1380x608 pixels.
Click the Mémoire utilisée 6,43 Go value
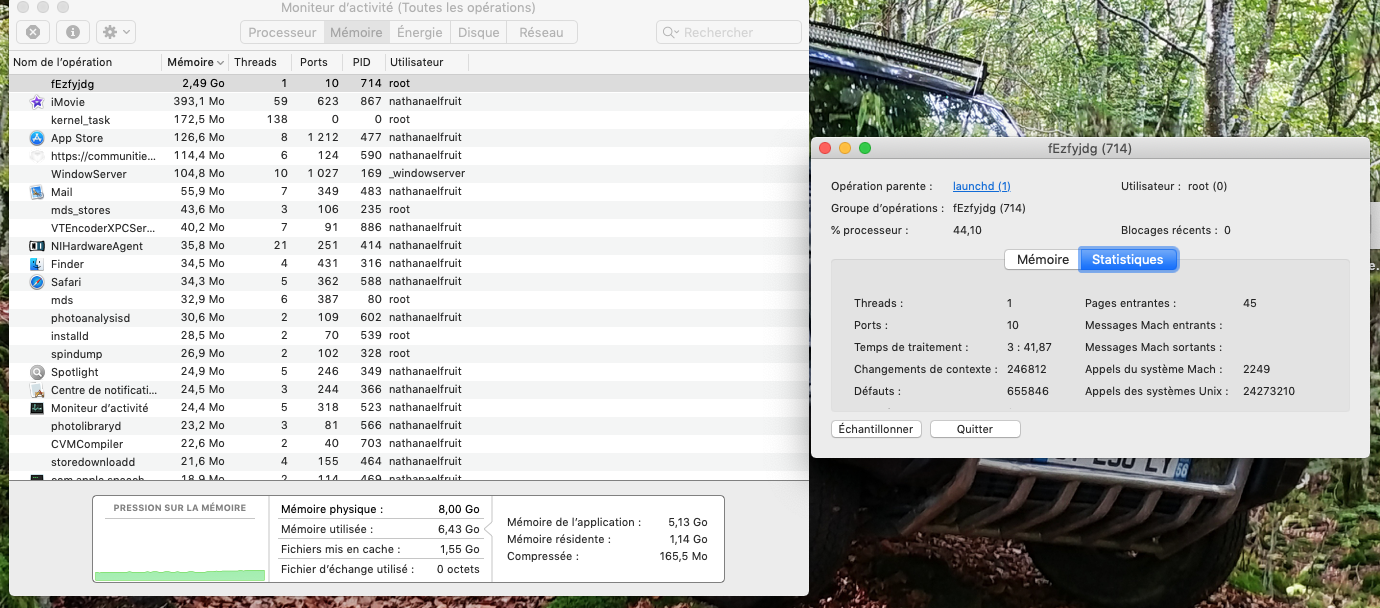[461, 529]
